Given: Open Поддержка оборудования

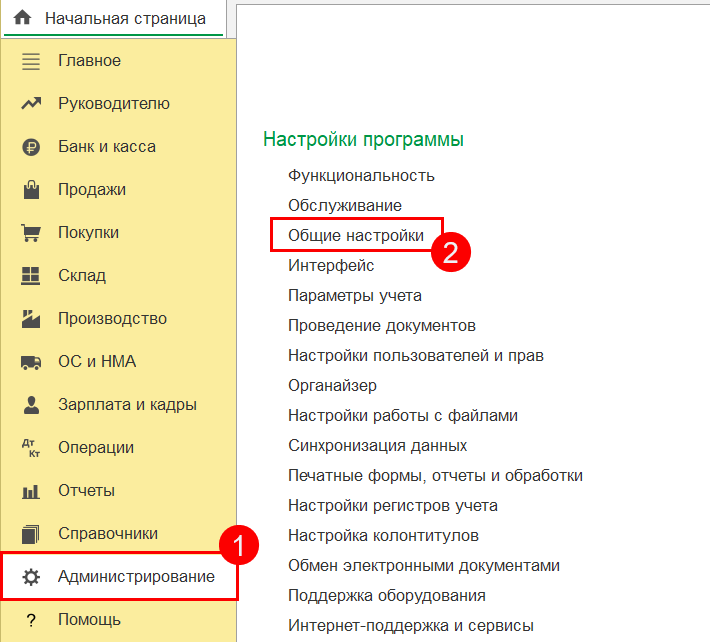Looking at the screenshot, I should point(387,596).
